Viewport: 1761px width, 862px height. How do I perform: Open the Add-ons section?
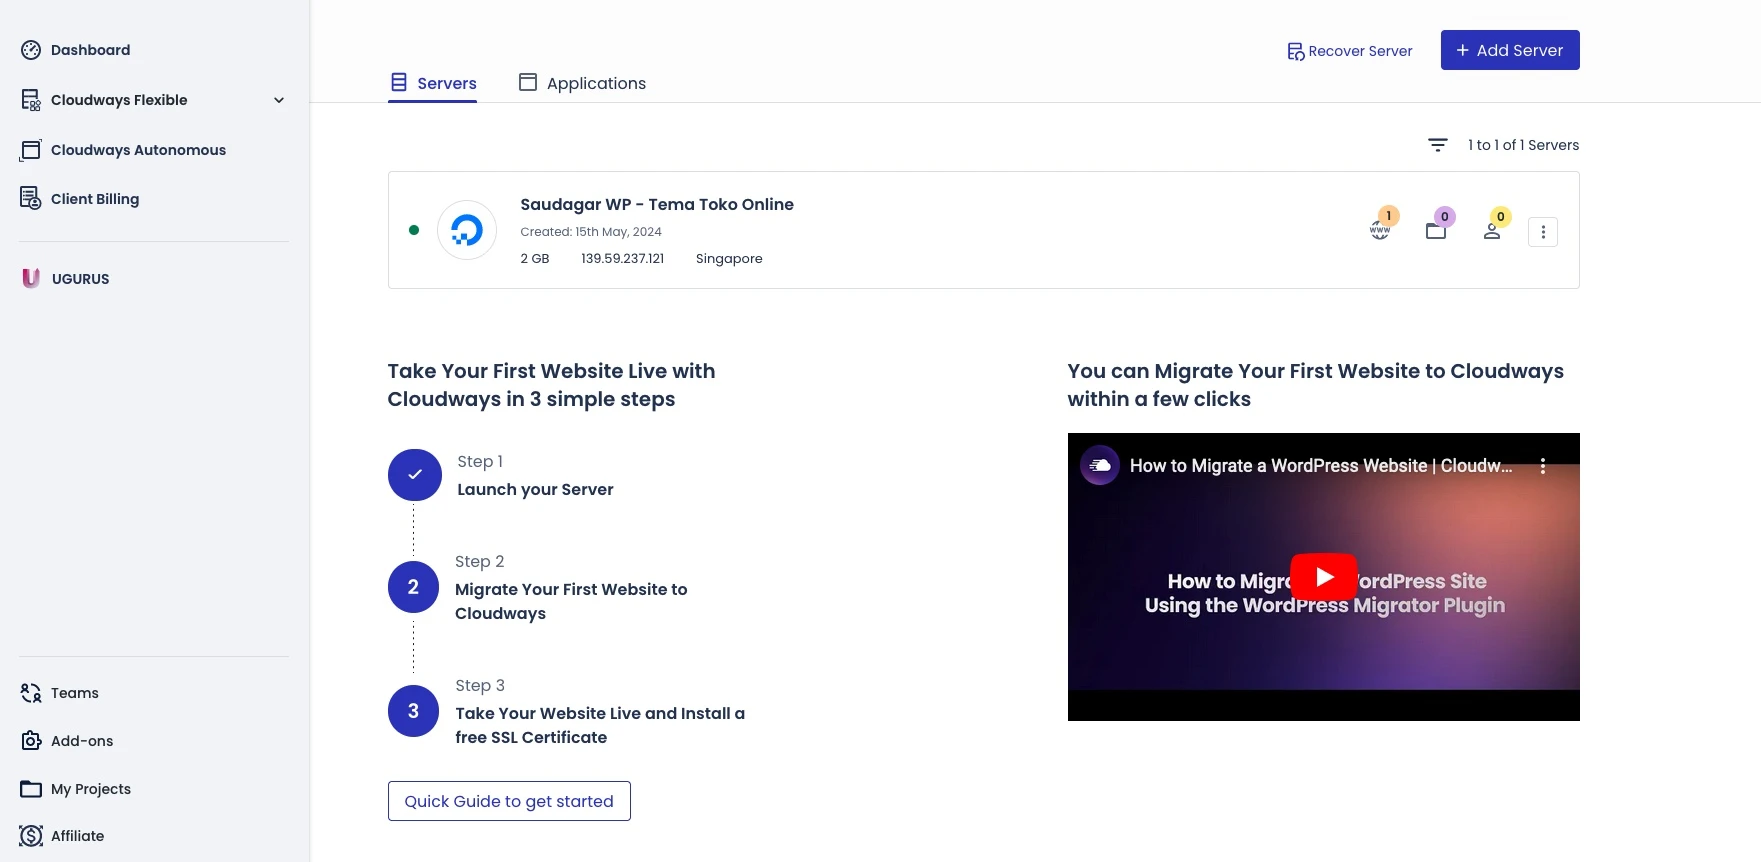pyautogui.click(x=67, y=741)
